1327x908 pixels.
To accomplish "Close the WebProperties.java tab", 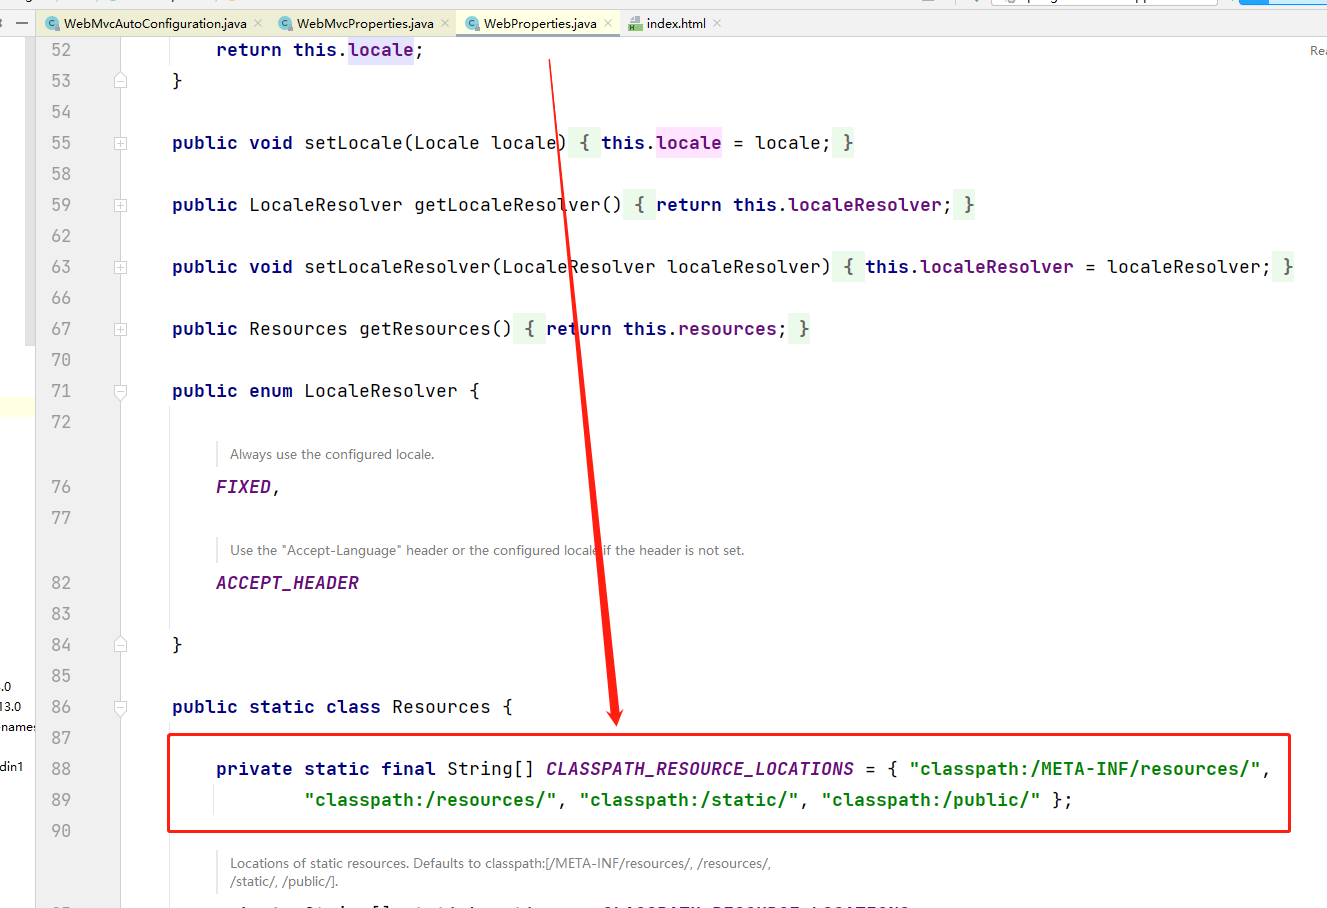I will click(608, 23).
